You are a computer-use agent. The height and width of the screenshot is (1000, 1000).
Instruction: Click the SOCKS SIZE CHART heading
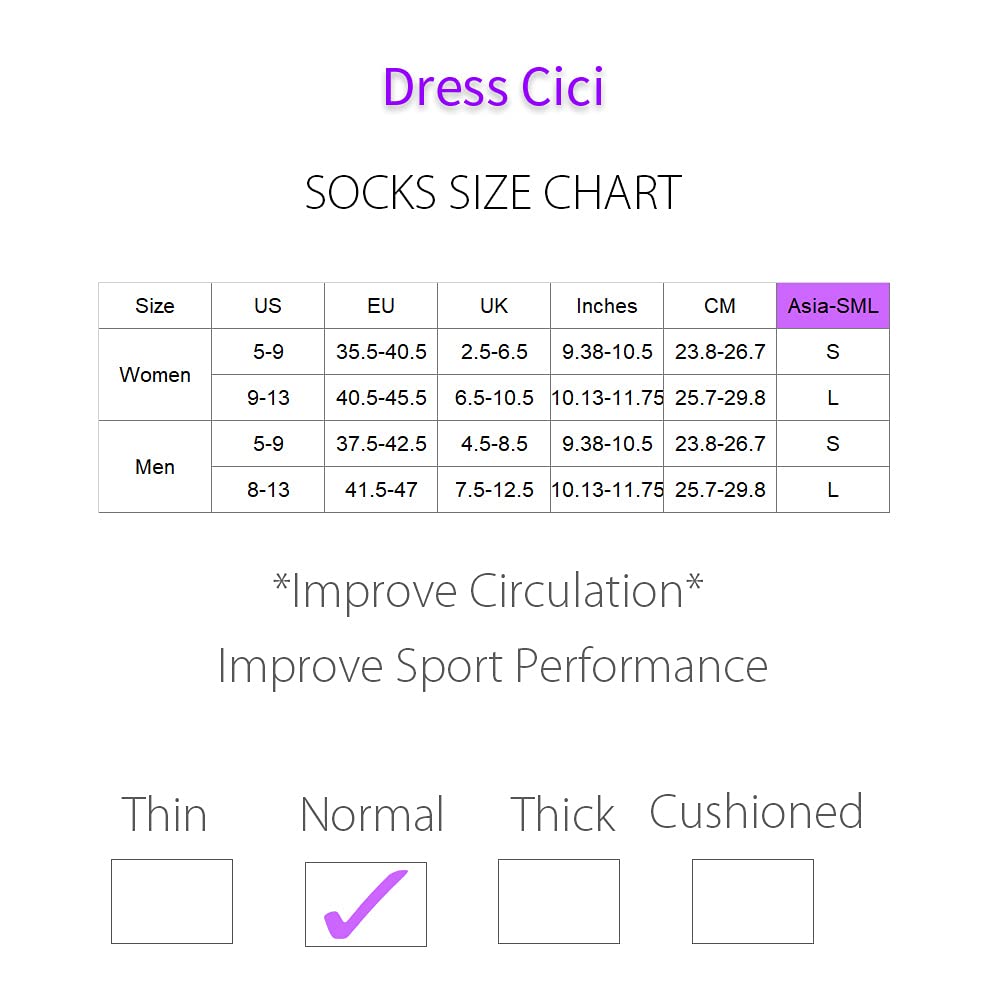493,193
